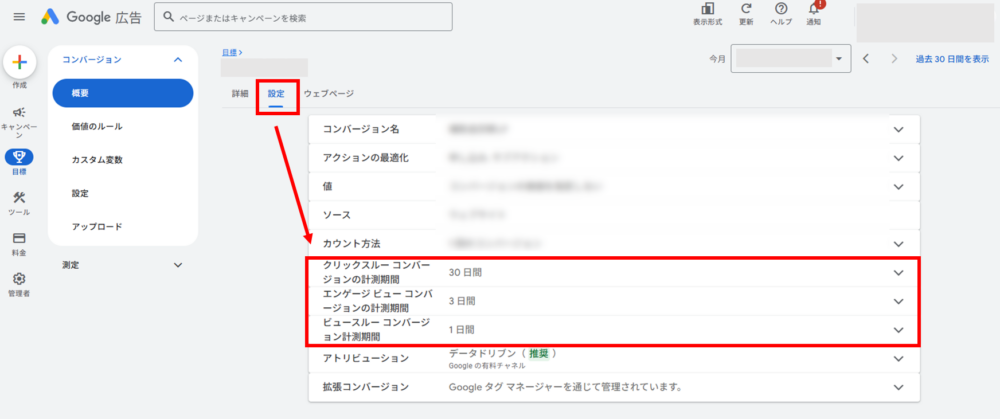Open ツール wrench icon in sidebar

20,198
